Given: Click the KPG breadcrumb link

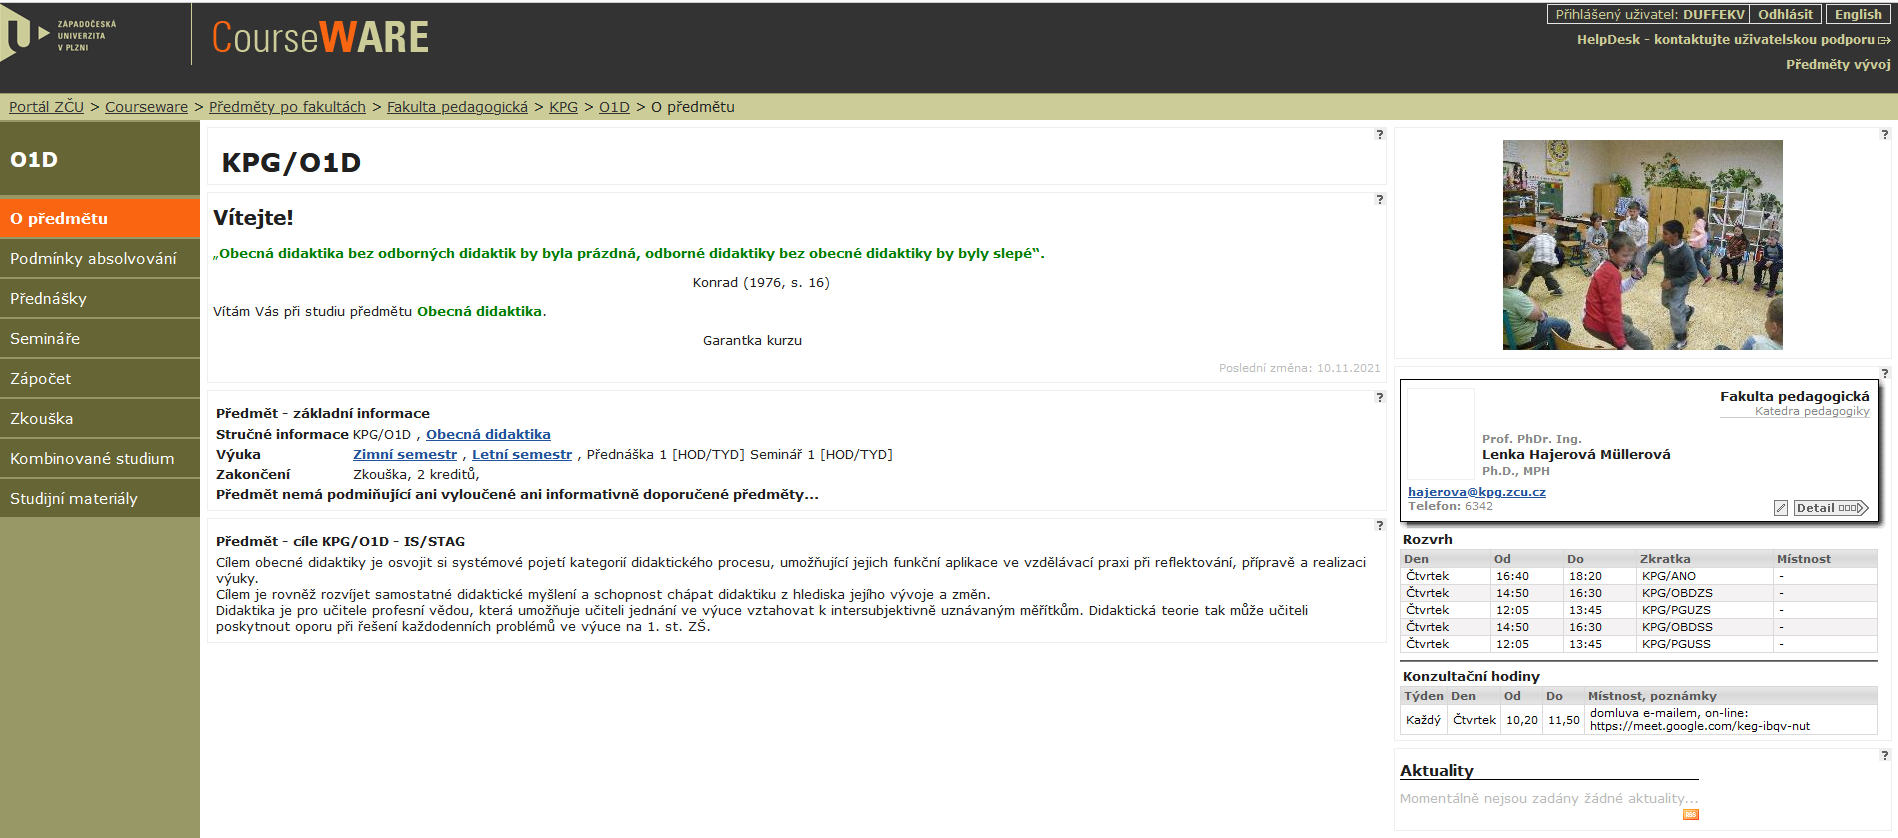Looking at the screenshot, I should [563, 107].
